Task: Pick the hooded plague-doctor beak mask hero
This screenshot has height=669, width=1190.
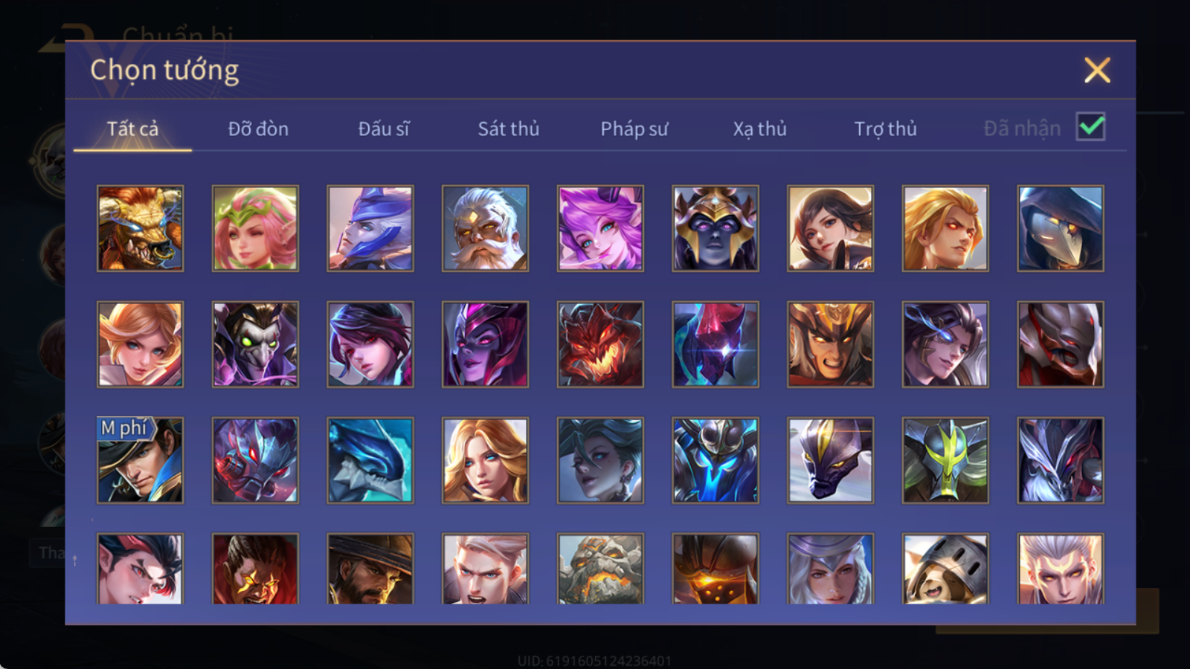Action: 1060,228
